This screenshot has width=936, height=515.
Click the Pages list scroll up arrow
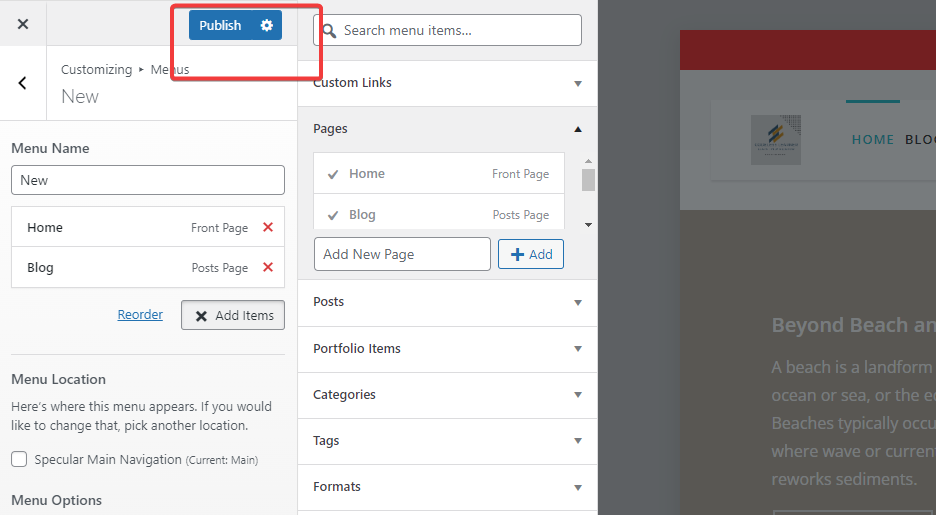(588, 161)
